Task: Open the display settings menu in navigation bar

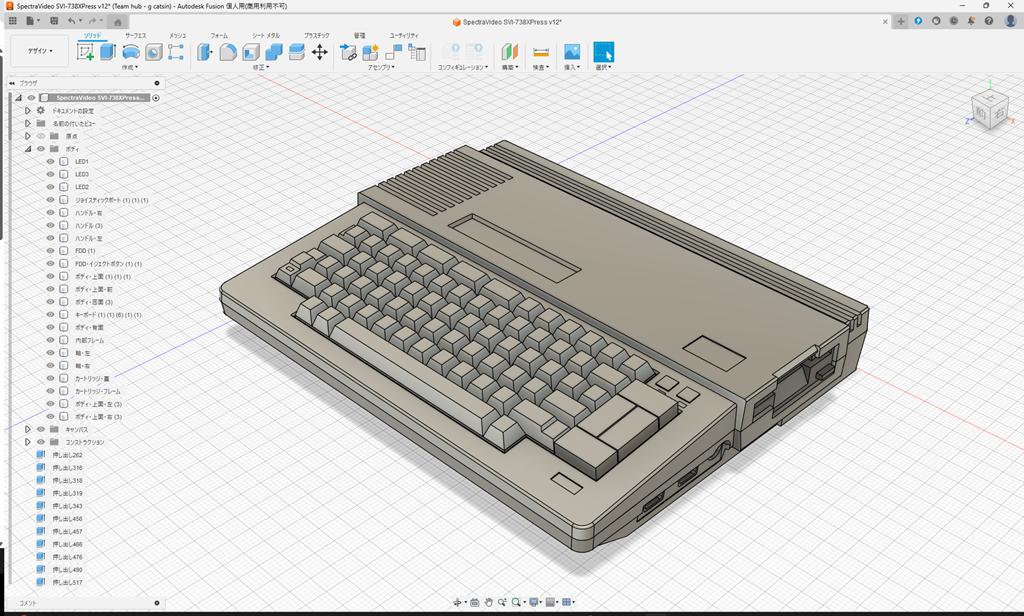Action: click(x=533, y=601)
